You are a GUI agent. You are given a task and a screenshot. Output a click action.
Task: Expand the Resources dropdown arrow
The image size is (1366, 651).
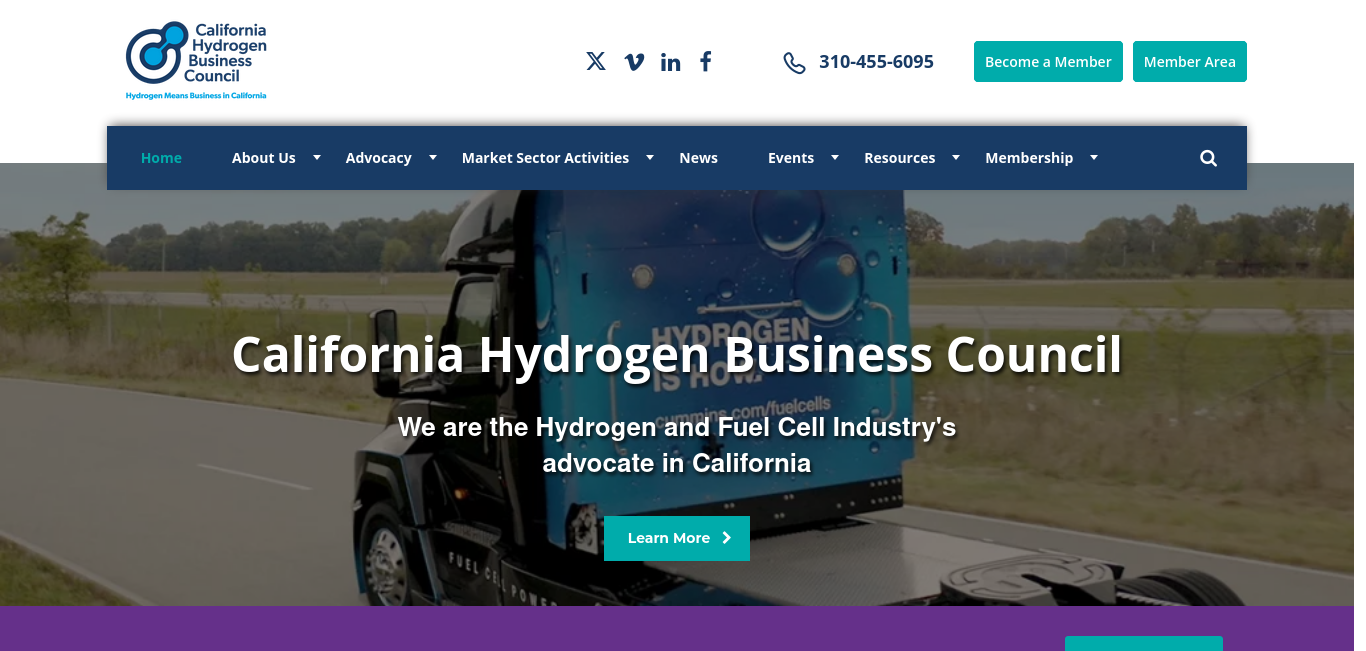click(956, 157)
